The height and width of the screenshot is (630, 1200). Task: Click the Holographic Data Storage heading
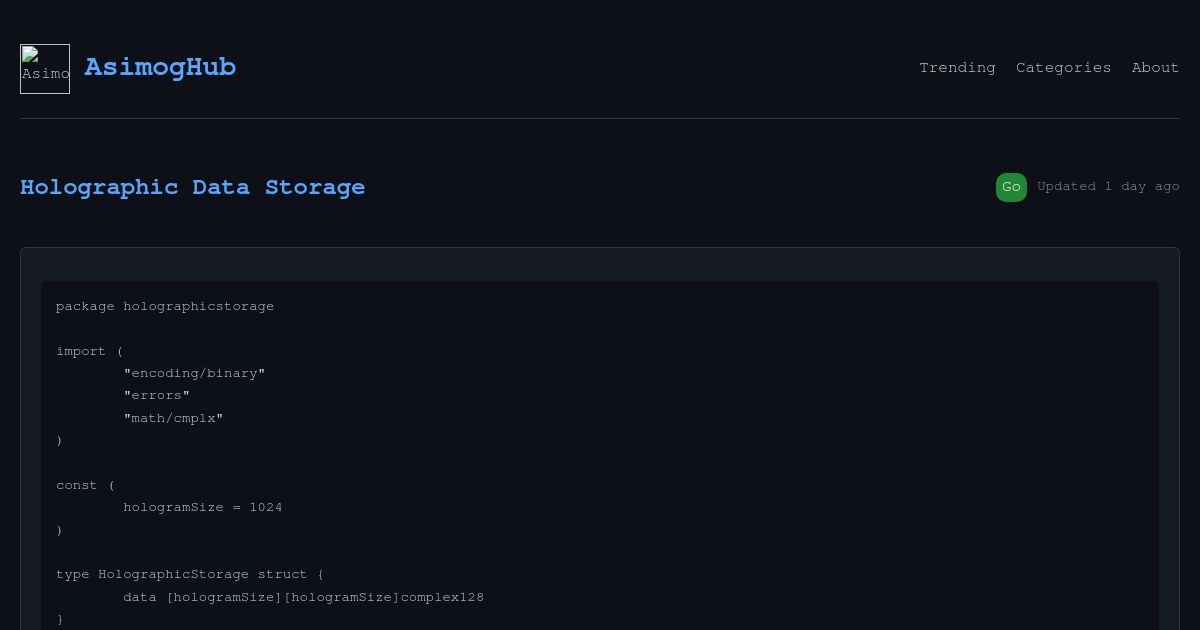pyautogui.click(x=192, y=188)
